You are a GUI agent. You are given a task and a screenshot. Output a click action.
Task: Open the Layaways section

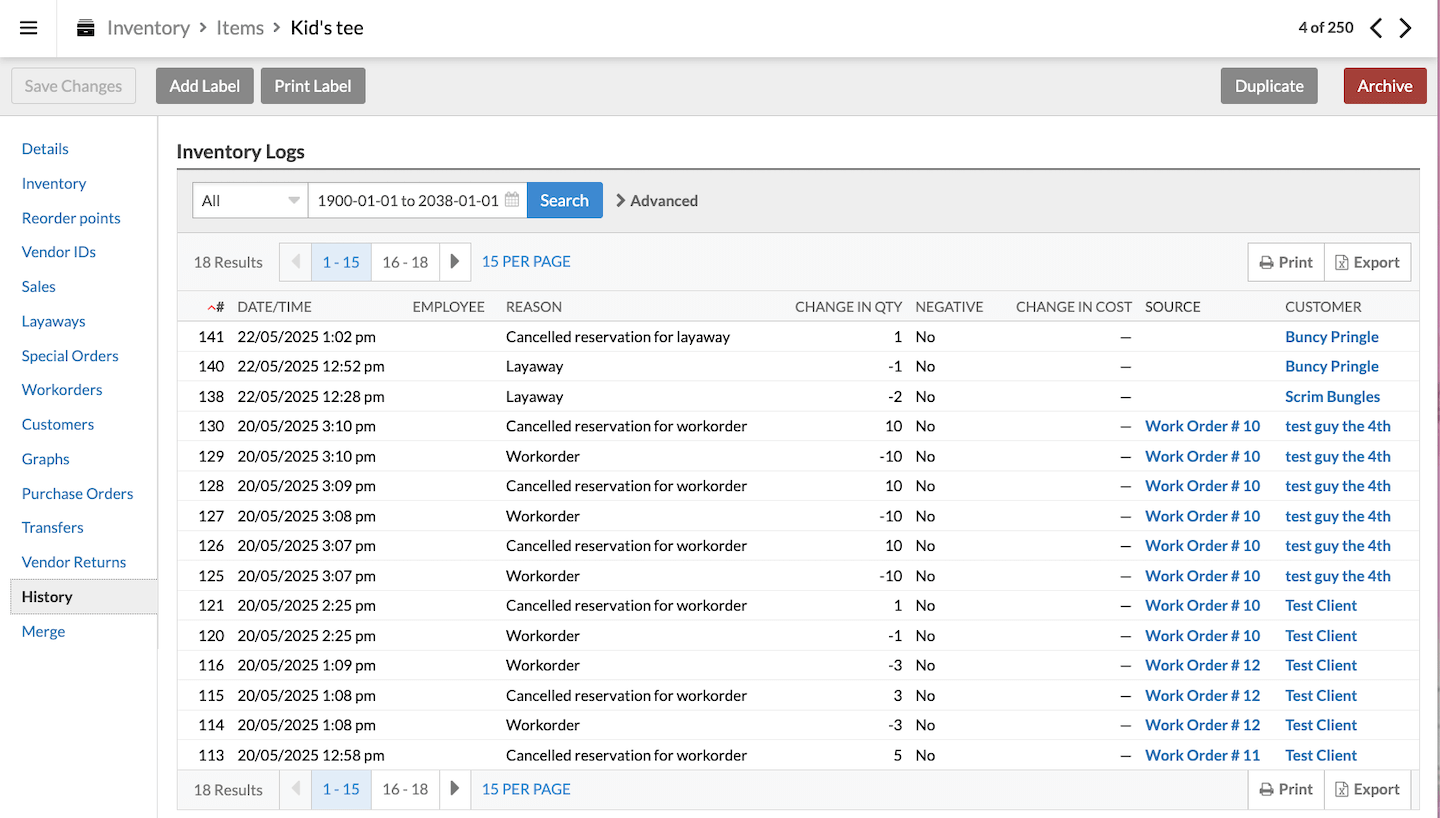pyautogui.click(x=54, y=321)
